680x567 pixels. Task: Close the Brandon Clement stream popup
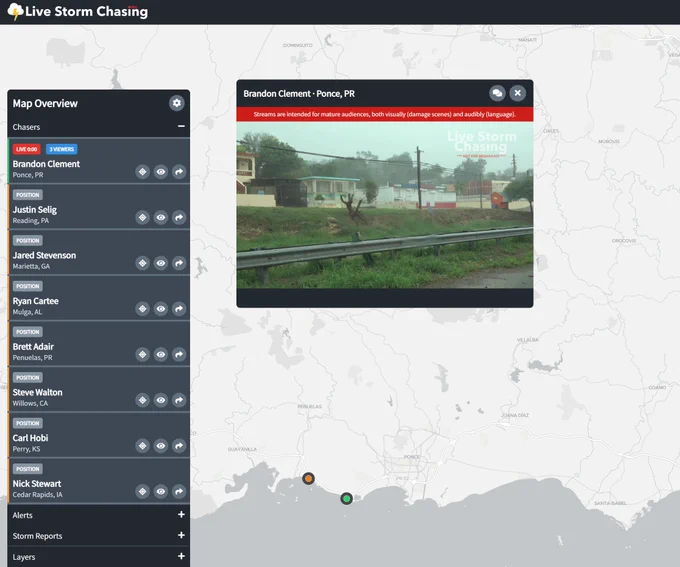pos(517,93)
